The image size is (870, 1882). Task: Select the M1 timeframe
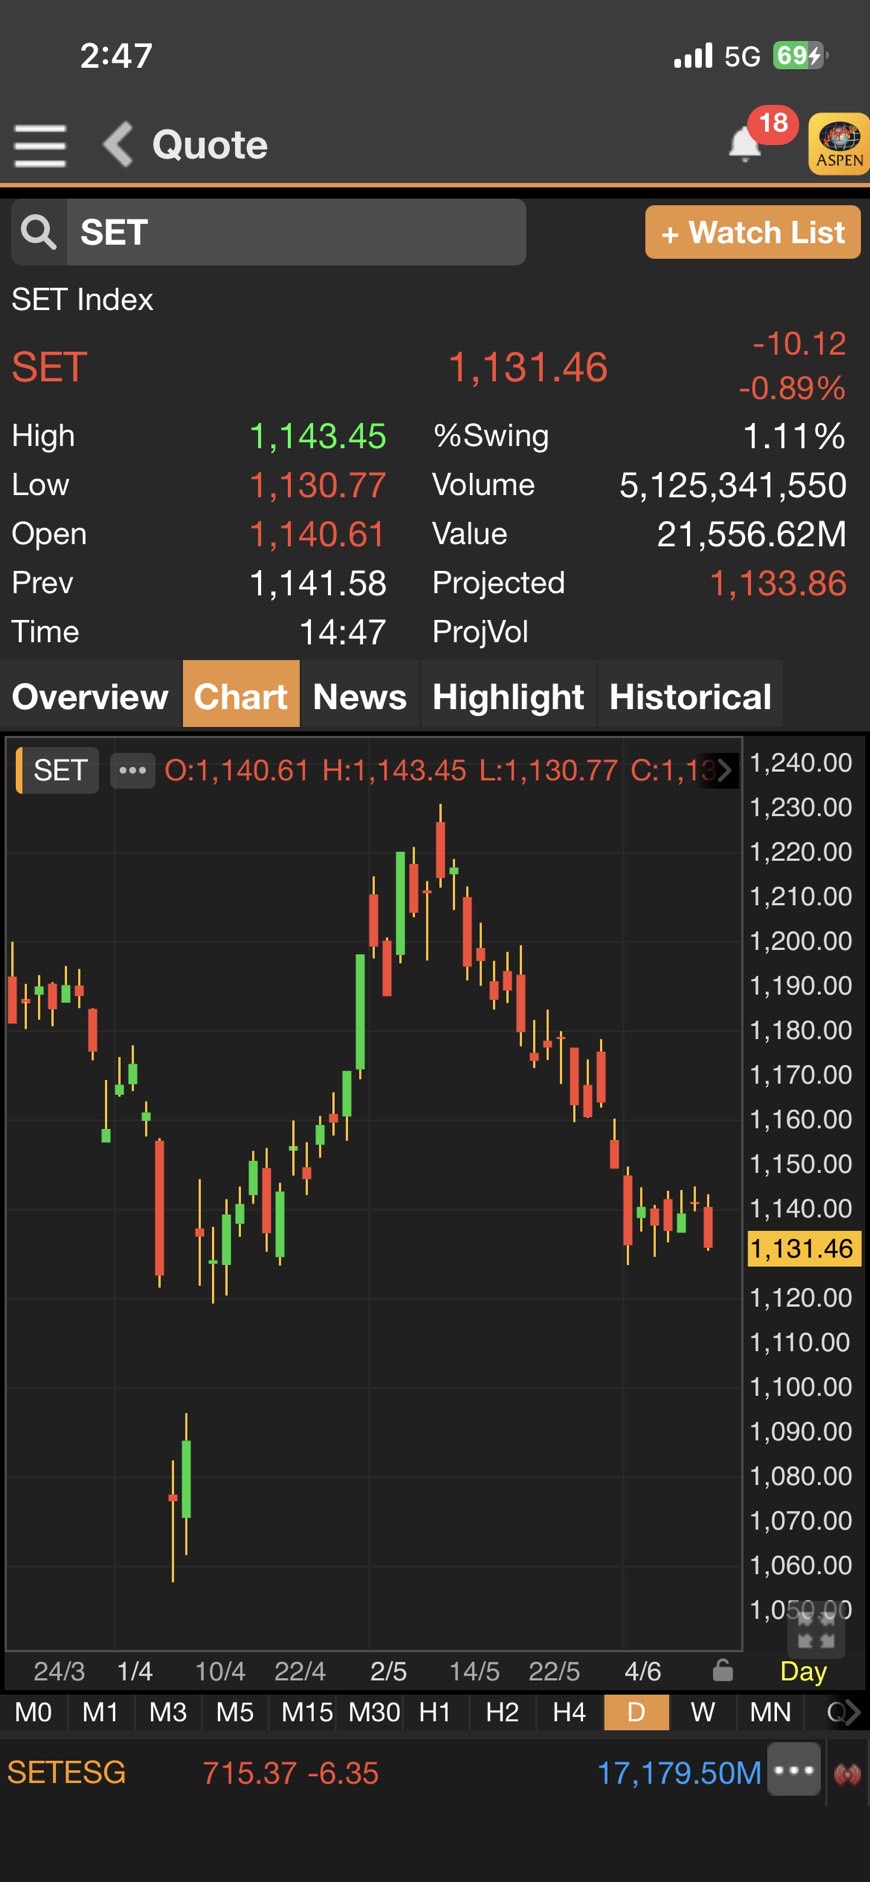tap(100, 1712)
